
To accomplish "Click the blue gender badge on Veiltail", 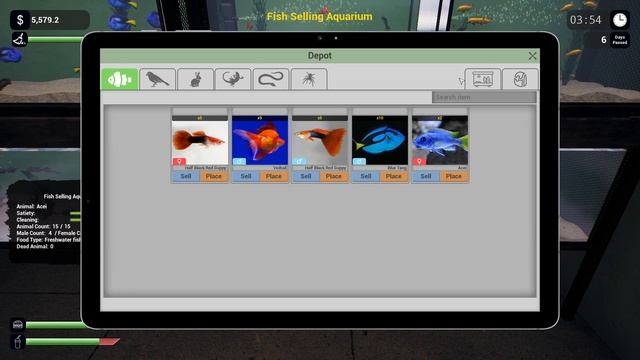I will (239, 161).
